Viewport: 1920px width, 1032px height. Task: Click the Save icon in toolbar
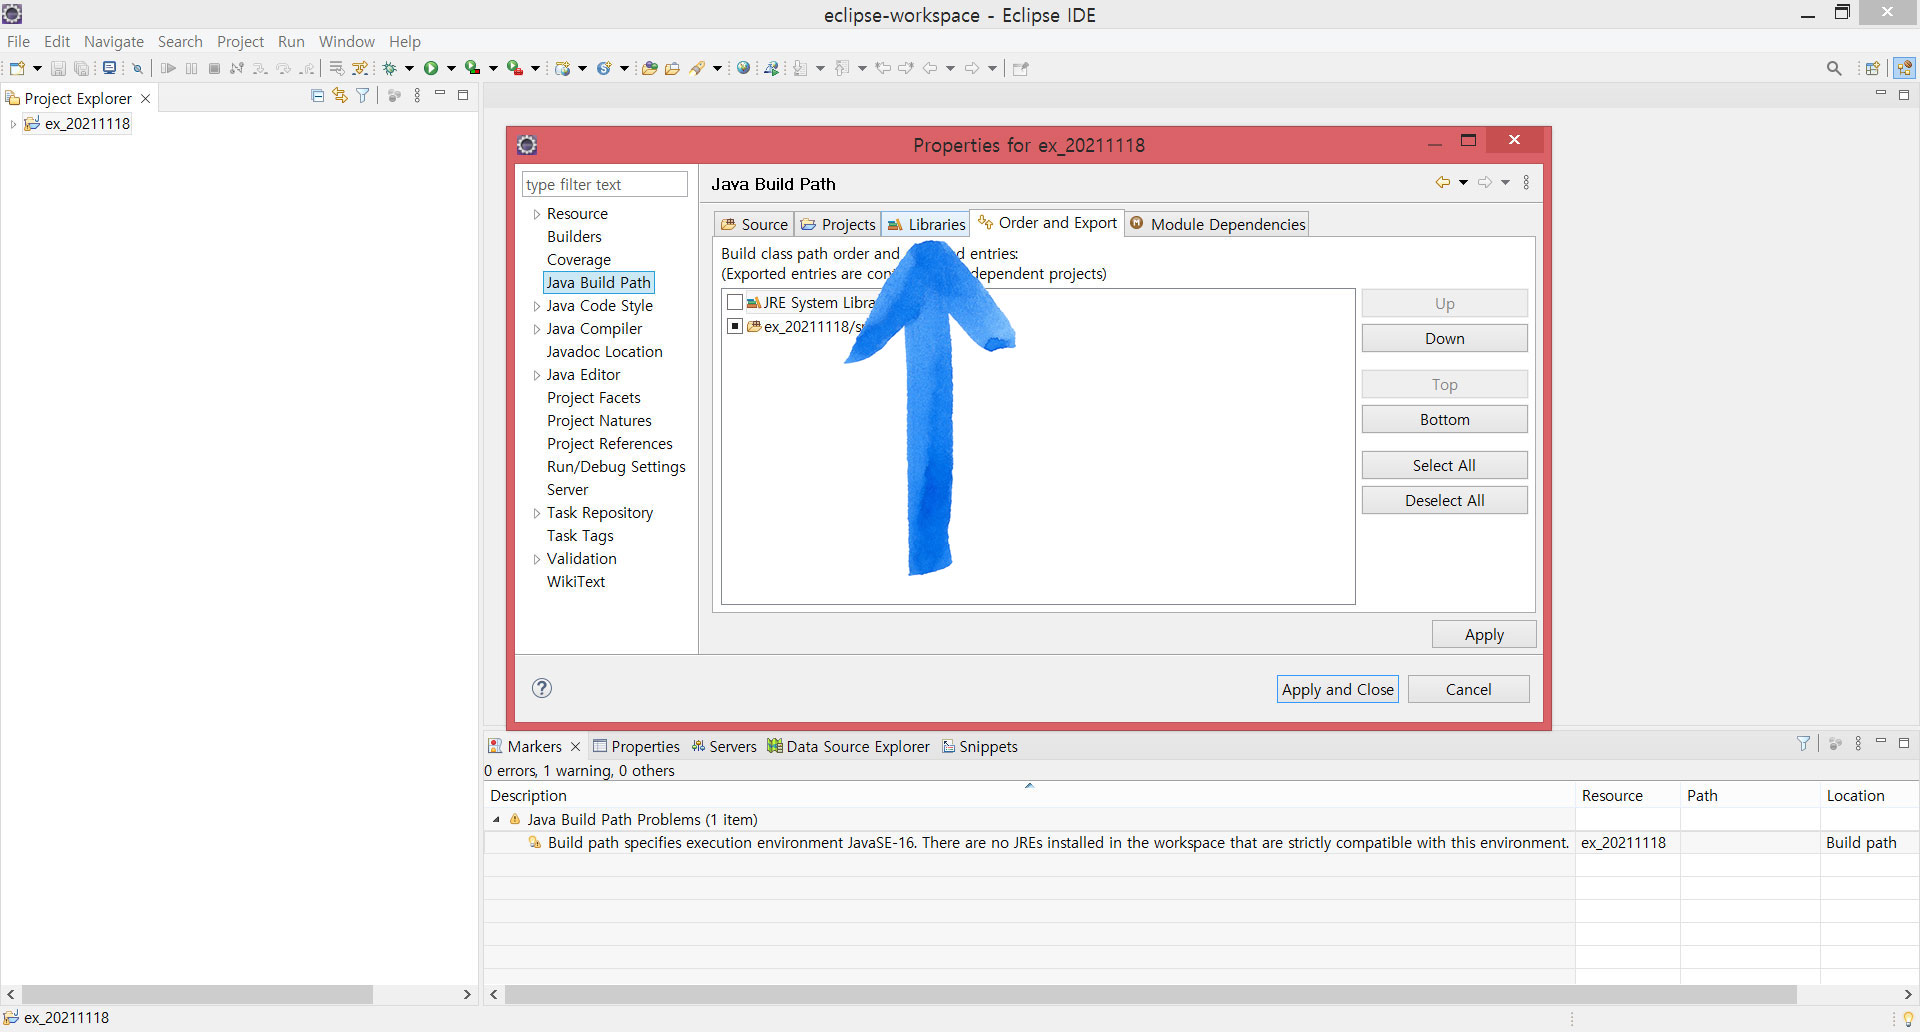click(58, 68)
